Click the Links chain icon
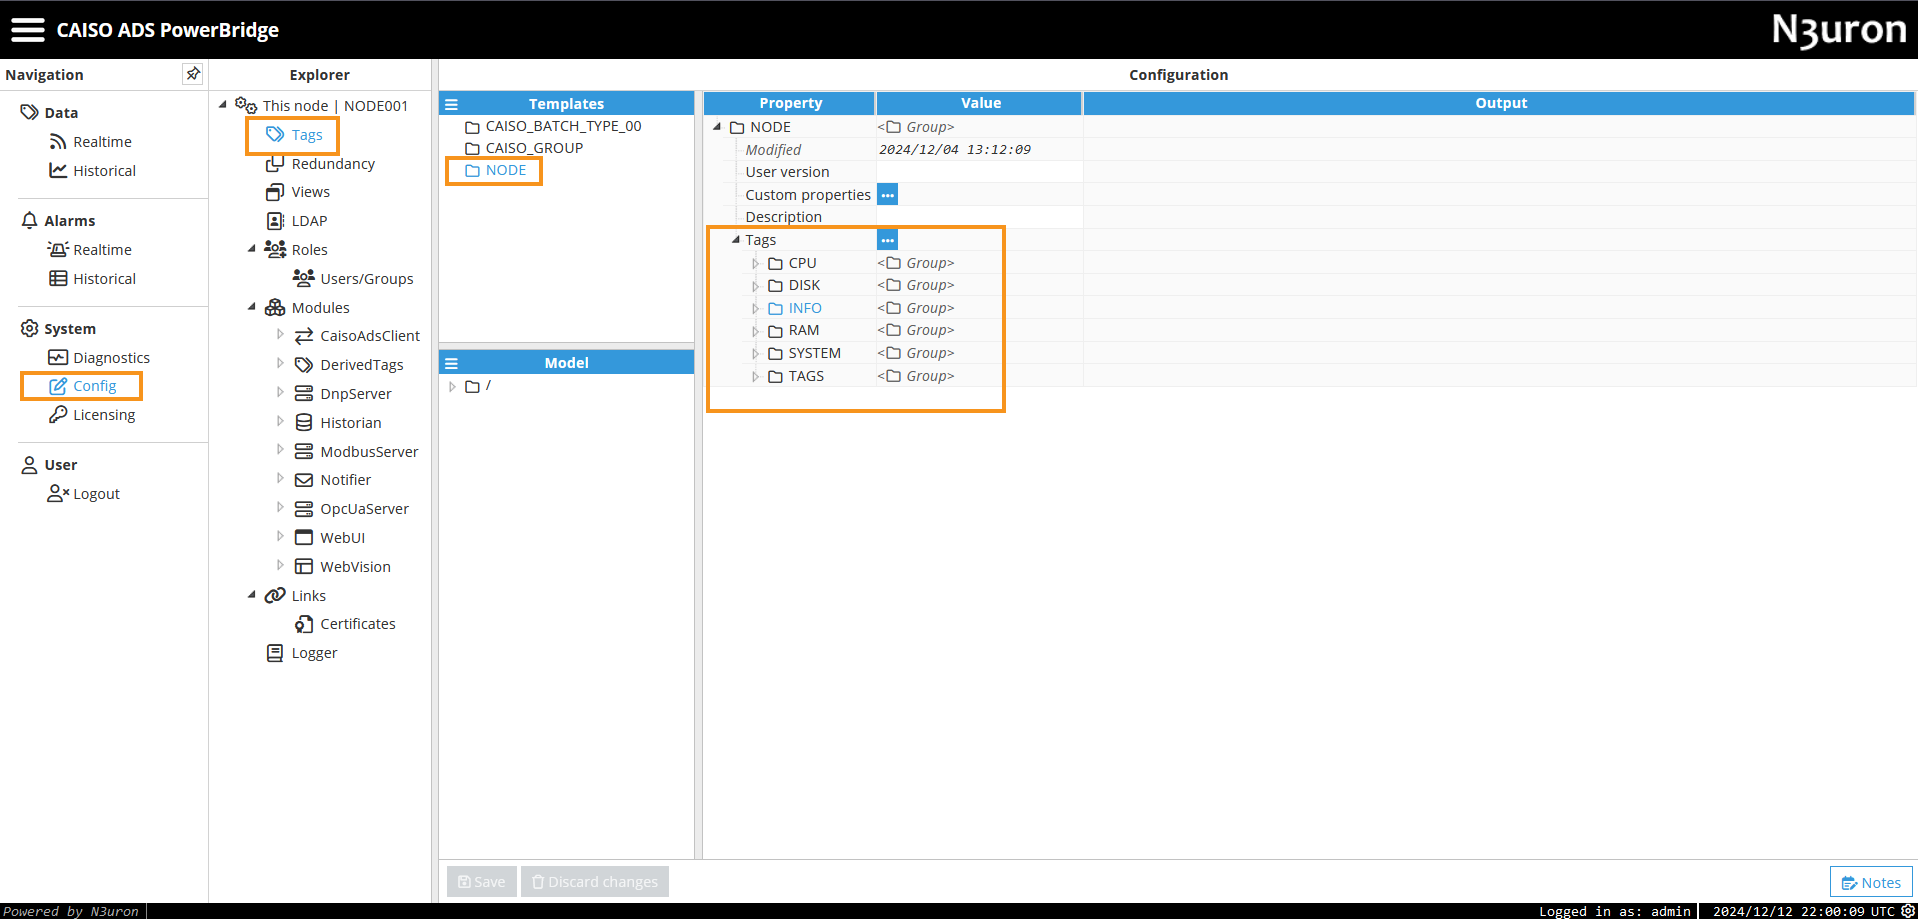The height and width of the screenshot is (919, 1918). (x=275, y=596)
